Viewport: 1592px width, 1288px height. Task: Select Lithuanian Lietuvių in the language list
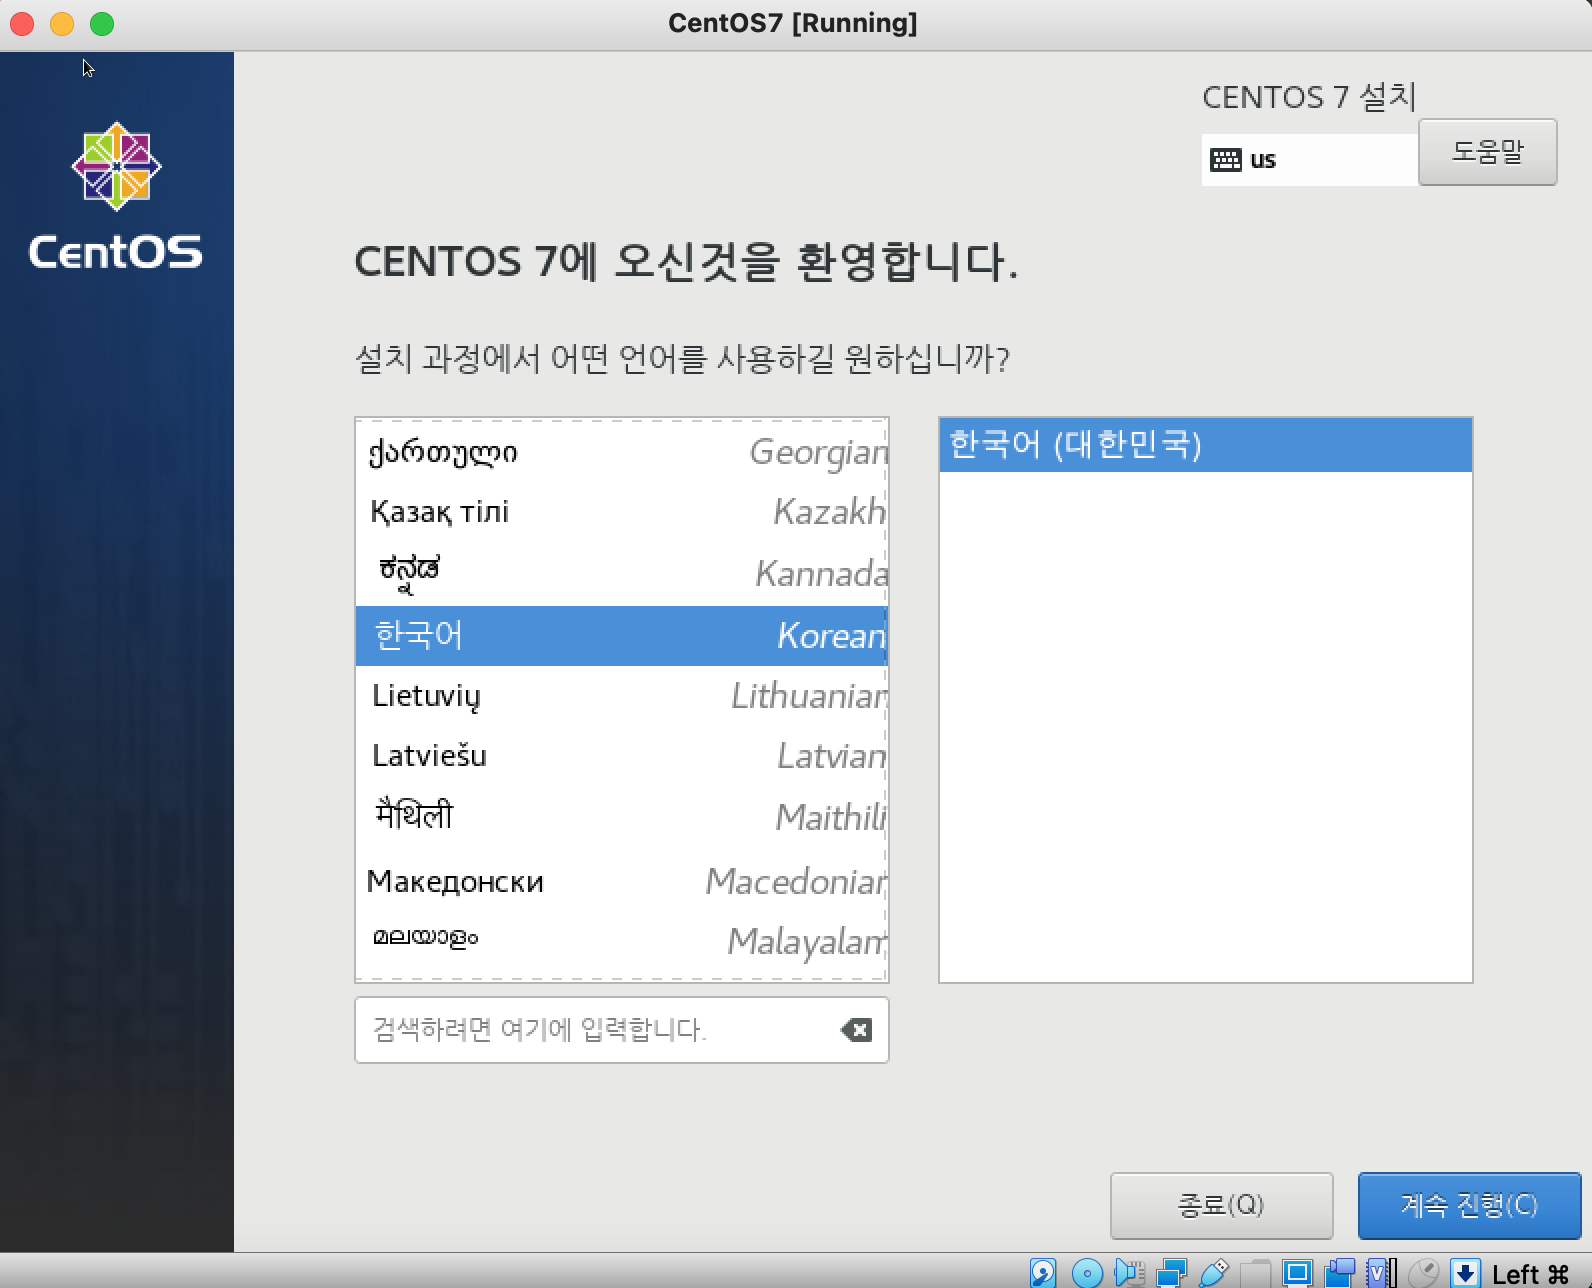pyautogui.click(x=622, y=696)
